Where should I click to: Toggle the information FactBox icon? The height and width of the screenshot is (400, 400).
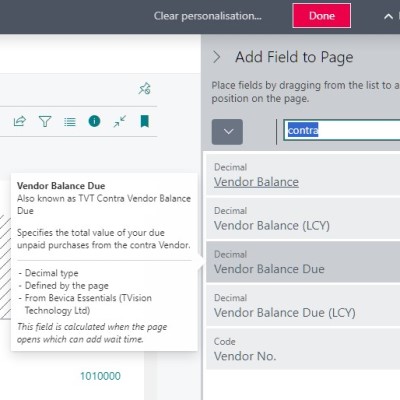pyautogui.click(x=94, y=121)
